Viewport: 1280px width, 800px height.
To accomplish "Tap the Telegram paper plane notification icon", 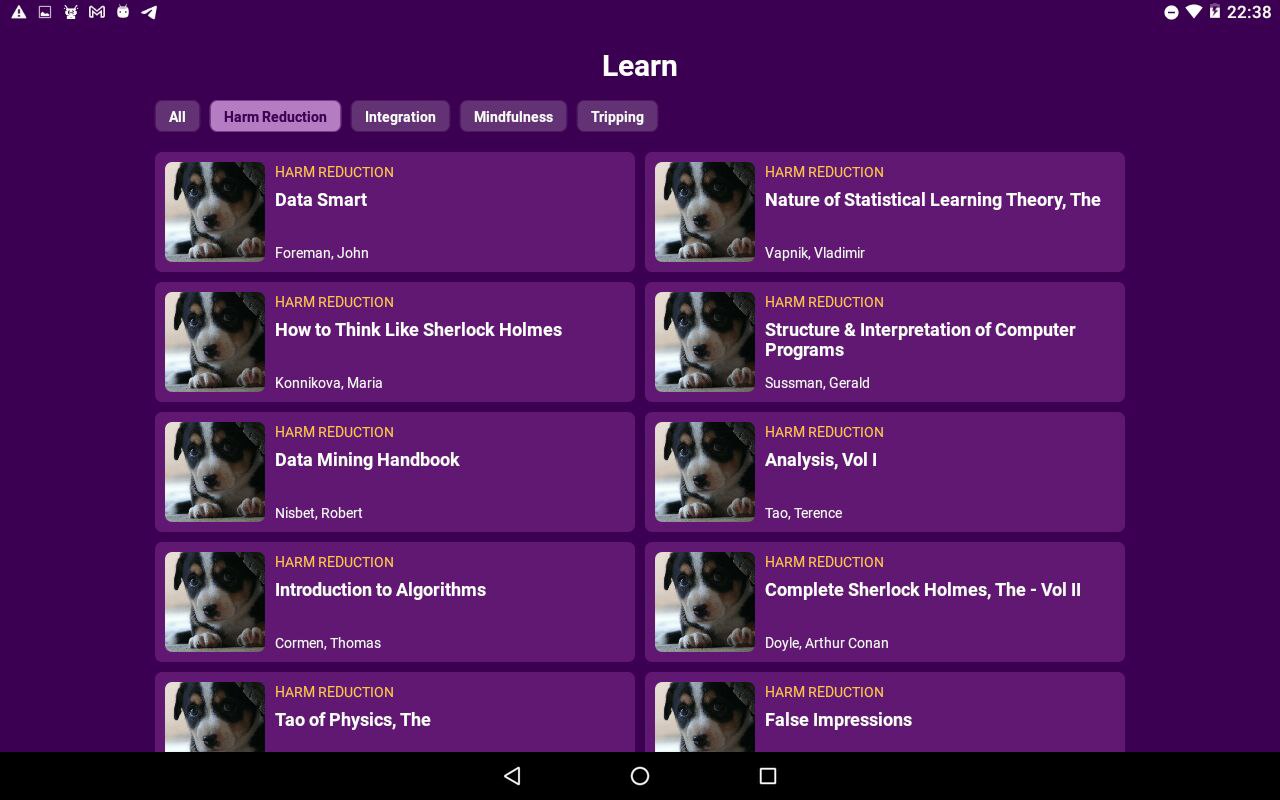I will click(149, 12).
